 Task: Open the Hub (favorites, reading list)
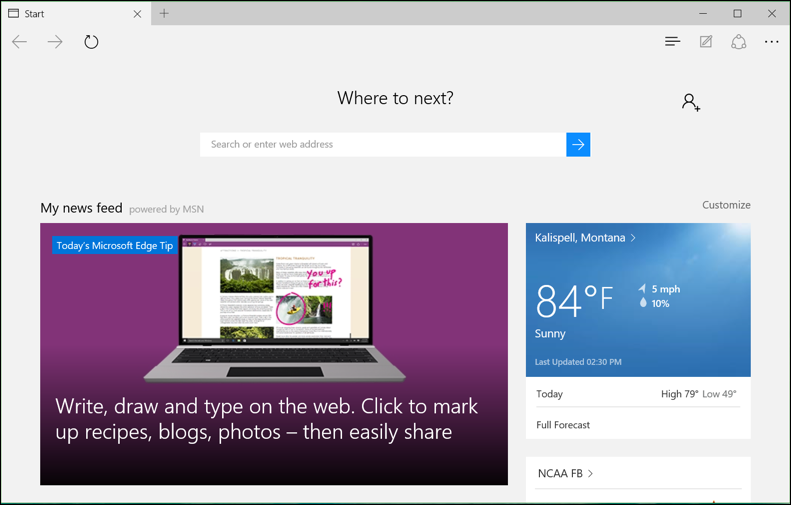(672, 42)
